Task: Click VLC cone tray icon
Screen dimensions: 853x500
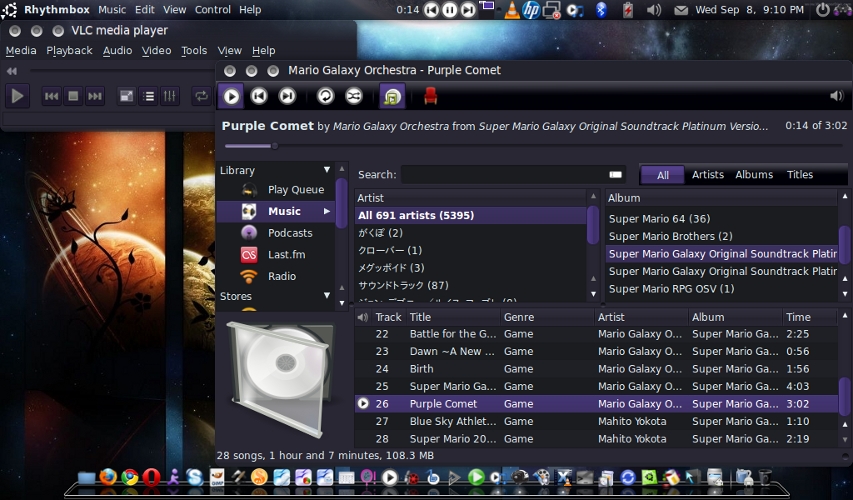Action: pos(511,10)
